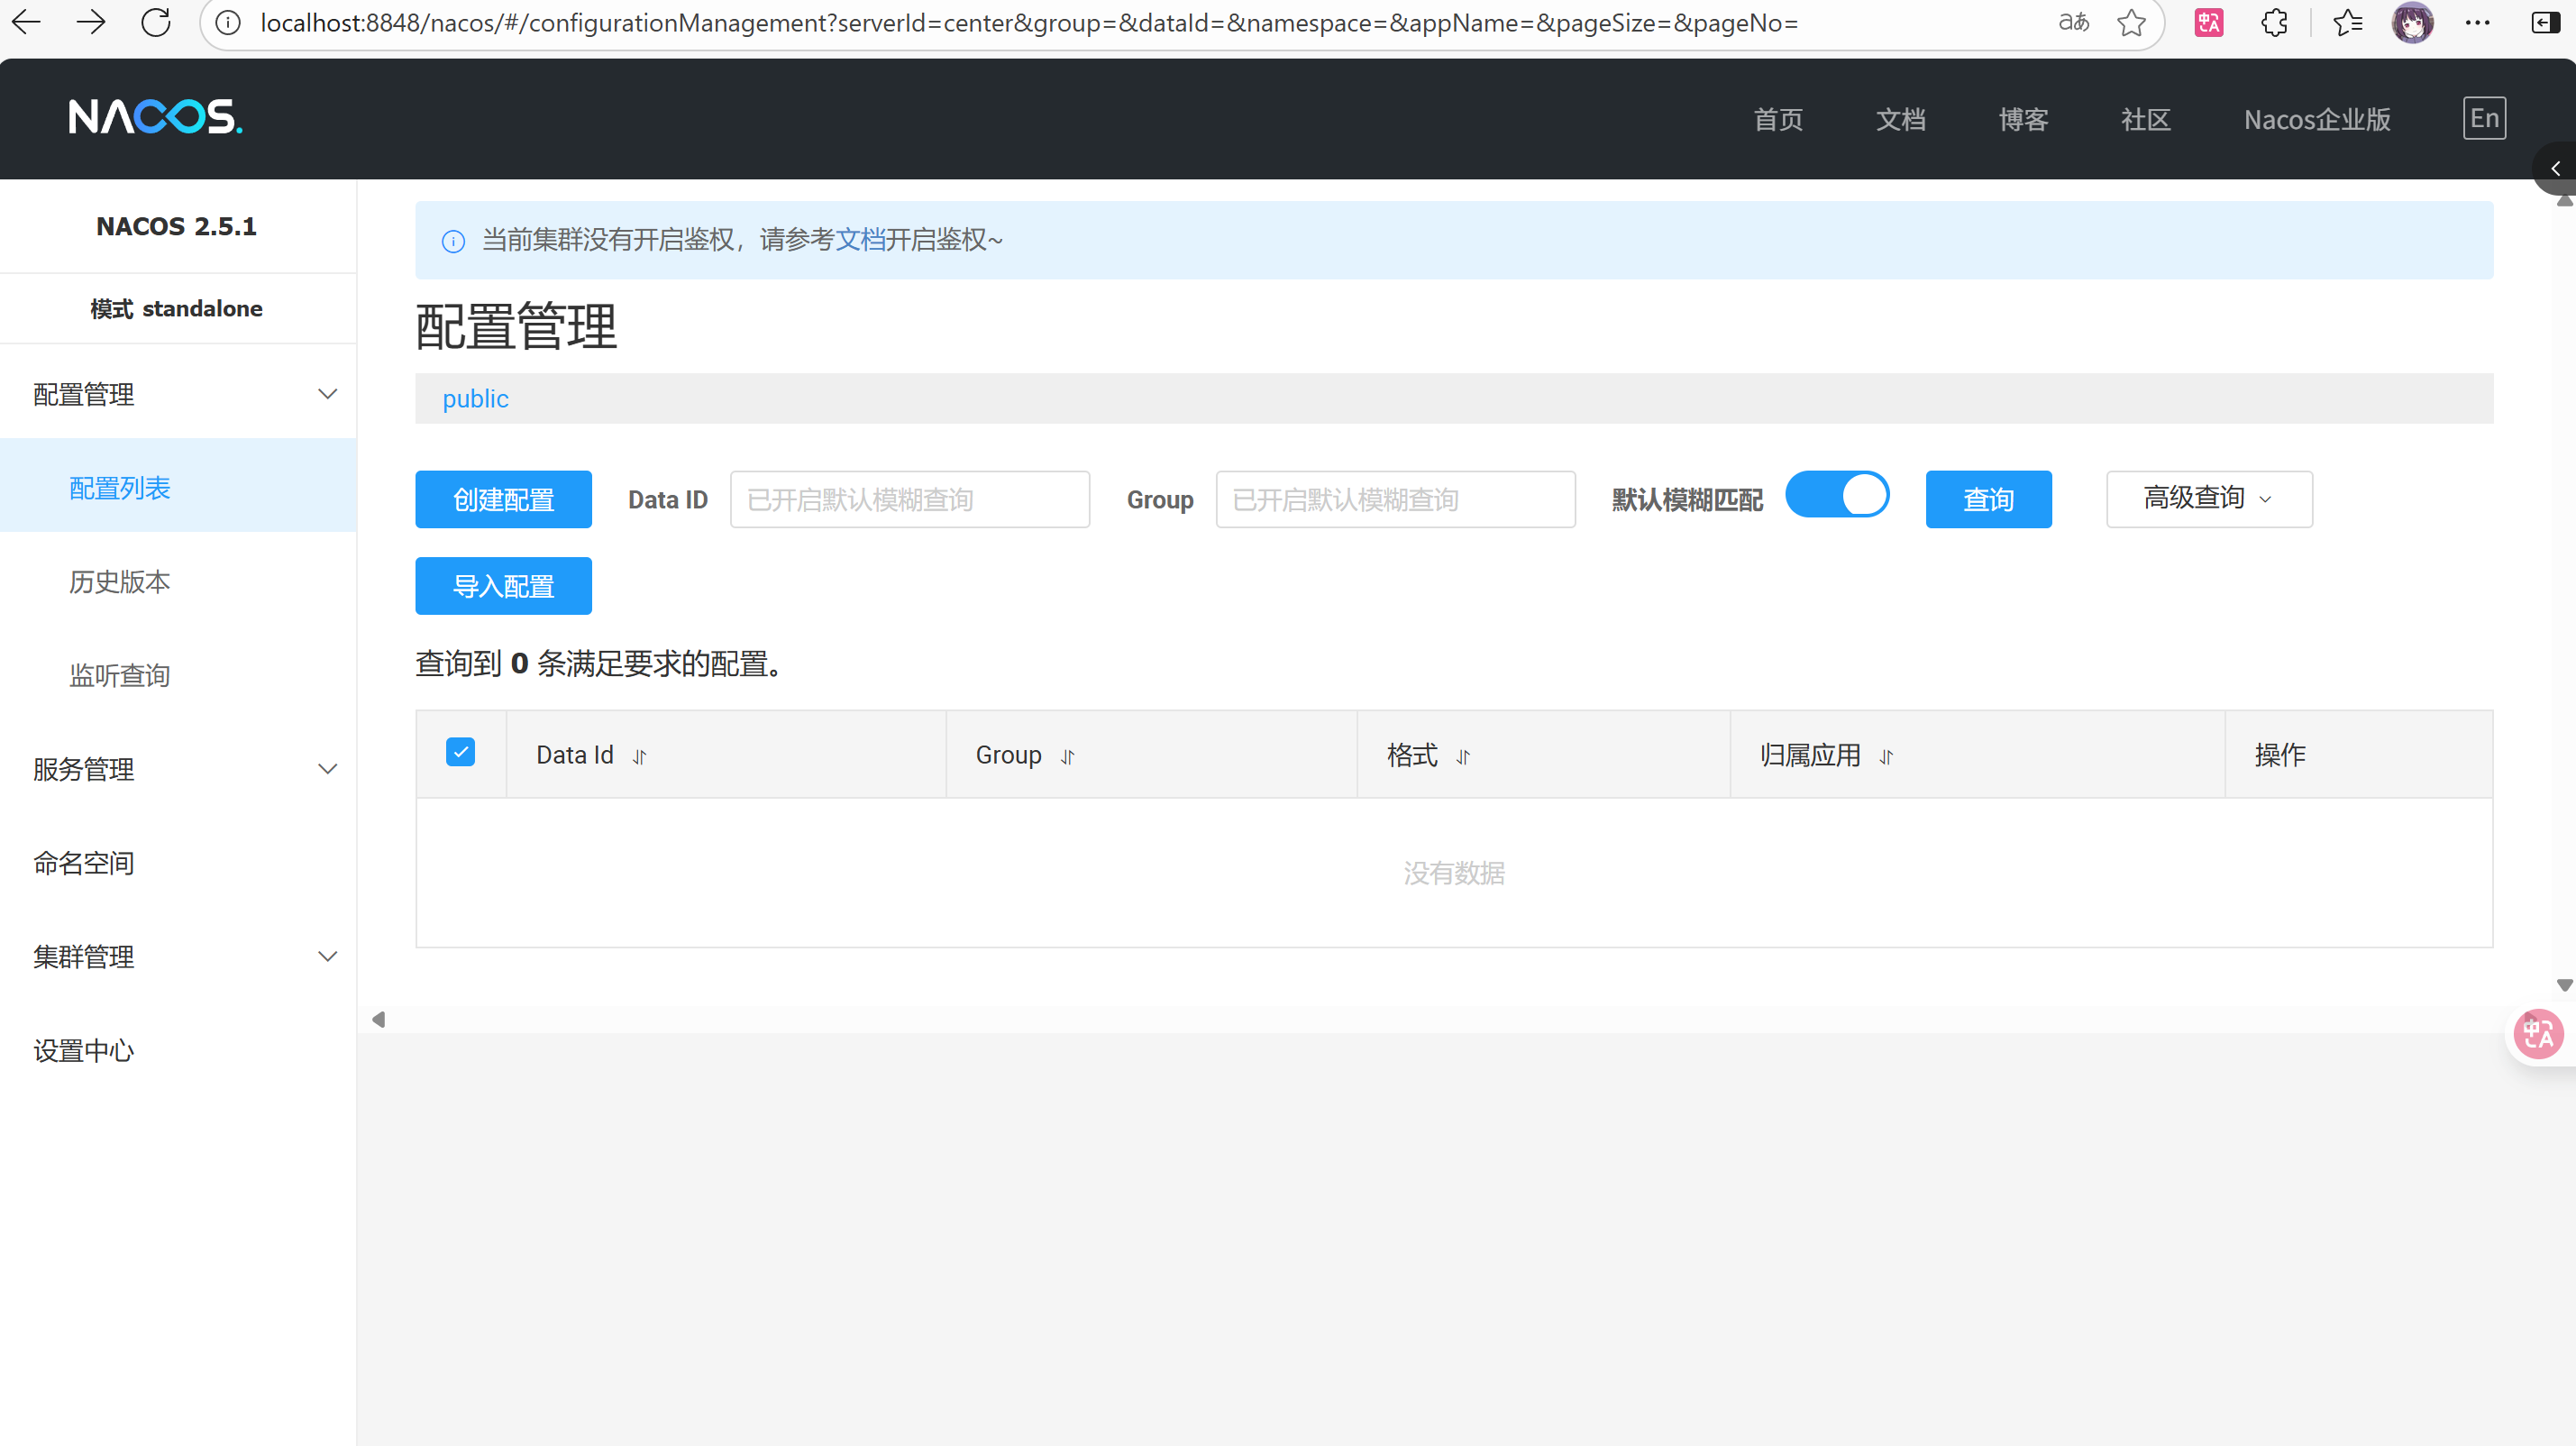The image size is (2576, 1446).
Task: Click the floating translate widget icon
Action: coord(2538,1033)
